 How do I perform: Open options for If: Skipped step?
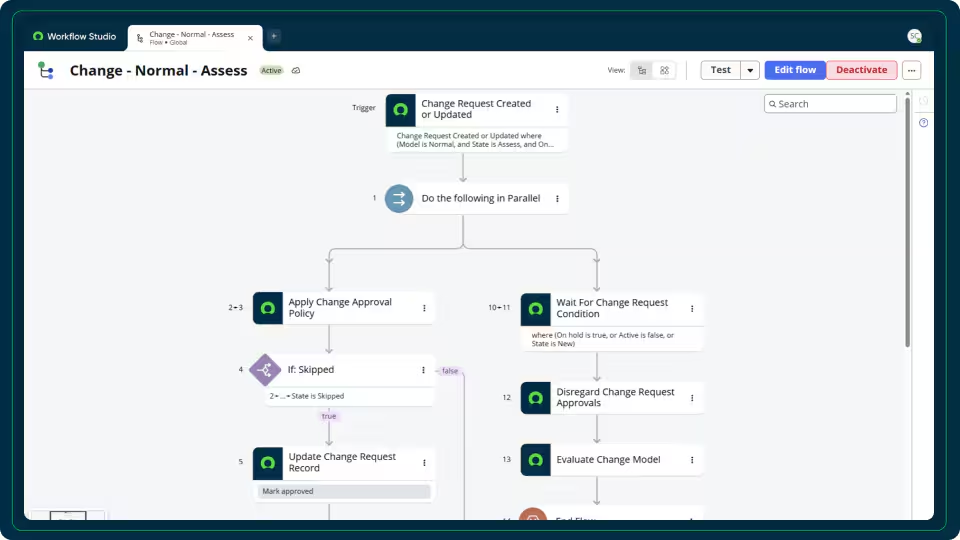(x=423, y=370)
